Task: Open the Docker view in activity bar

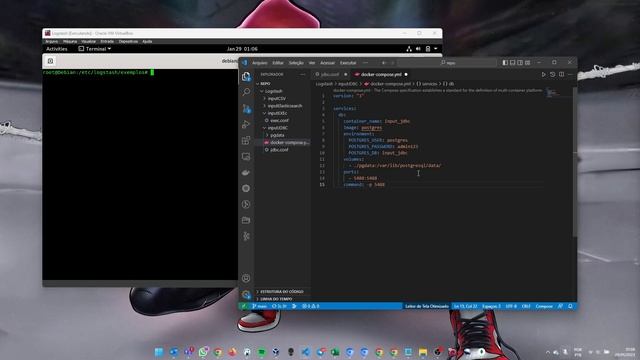Action: pyautogui.click(x=246, y=172)
